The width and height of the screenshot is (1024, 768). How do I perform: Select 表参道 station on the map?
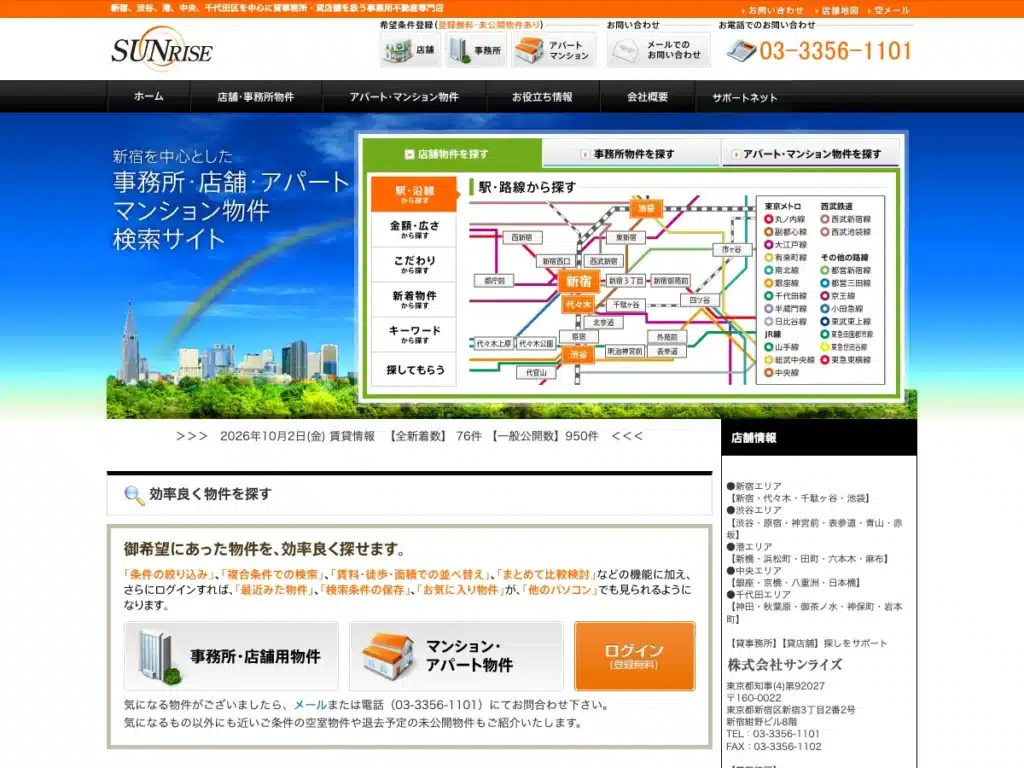tap(667, 351)
